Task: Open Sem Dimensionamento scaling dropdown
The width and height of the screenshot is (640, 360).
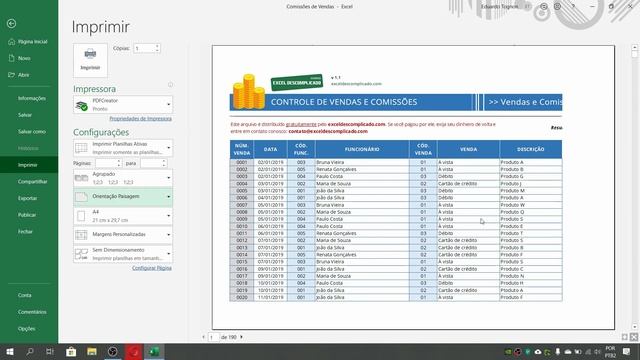Action: [123, 254]
